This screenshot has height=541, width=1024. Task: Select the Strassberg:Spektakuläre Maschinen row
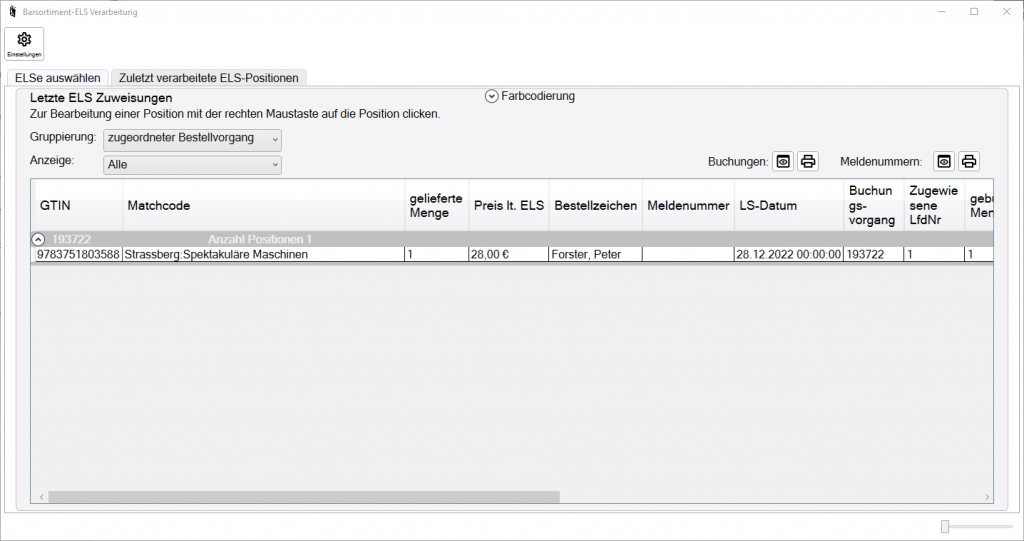click(216, 255)
